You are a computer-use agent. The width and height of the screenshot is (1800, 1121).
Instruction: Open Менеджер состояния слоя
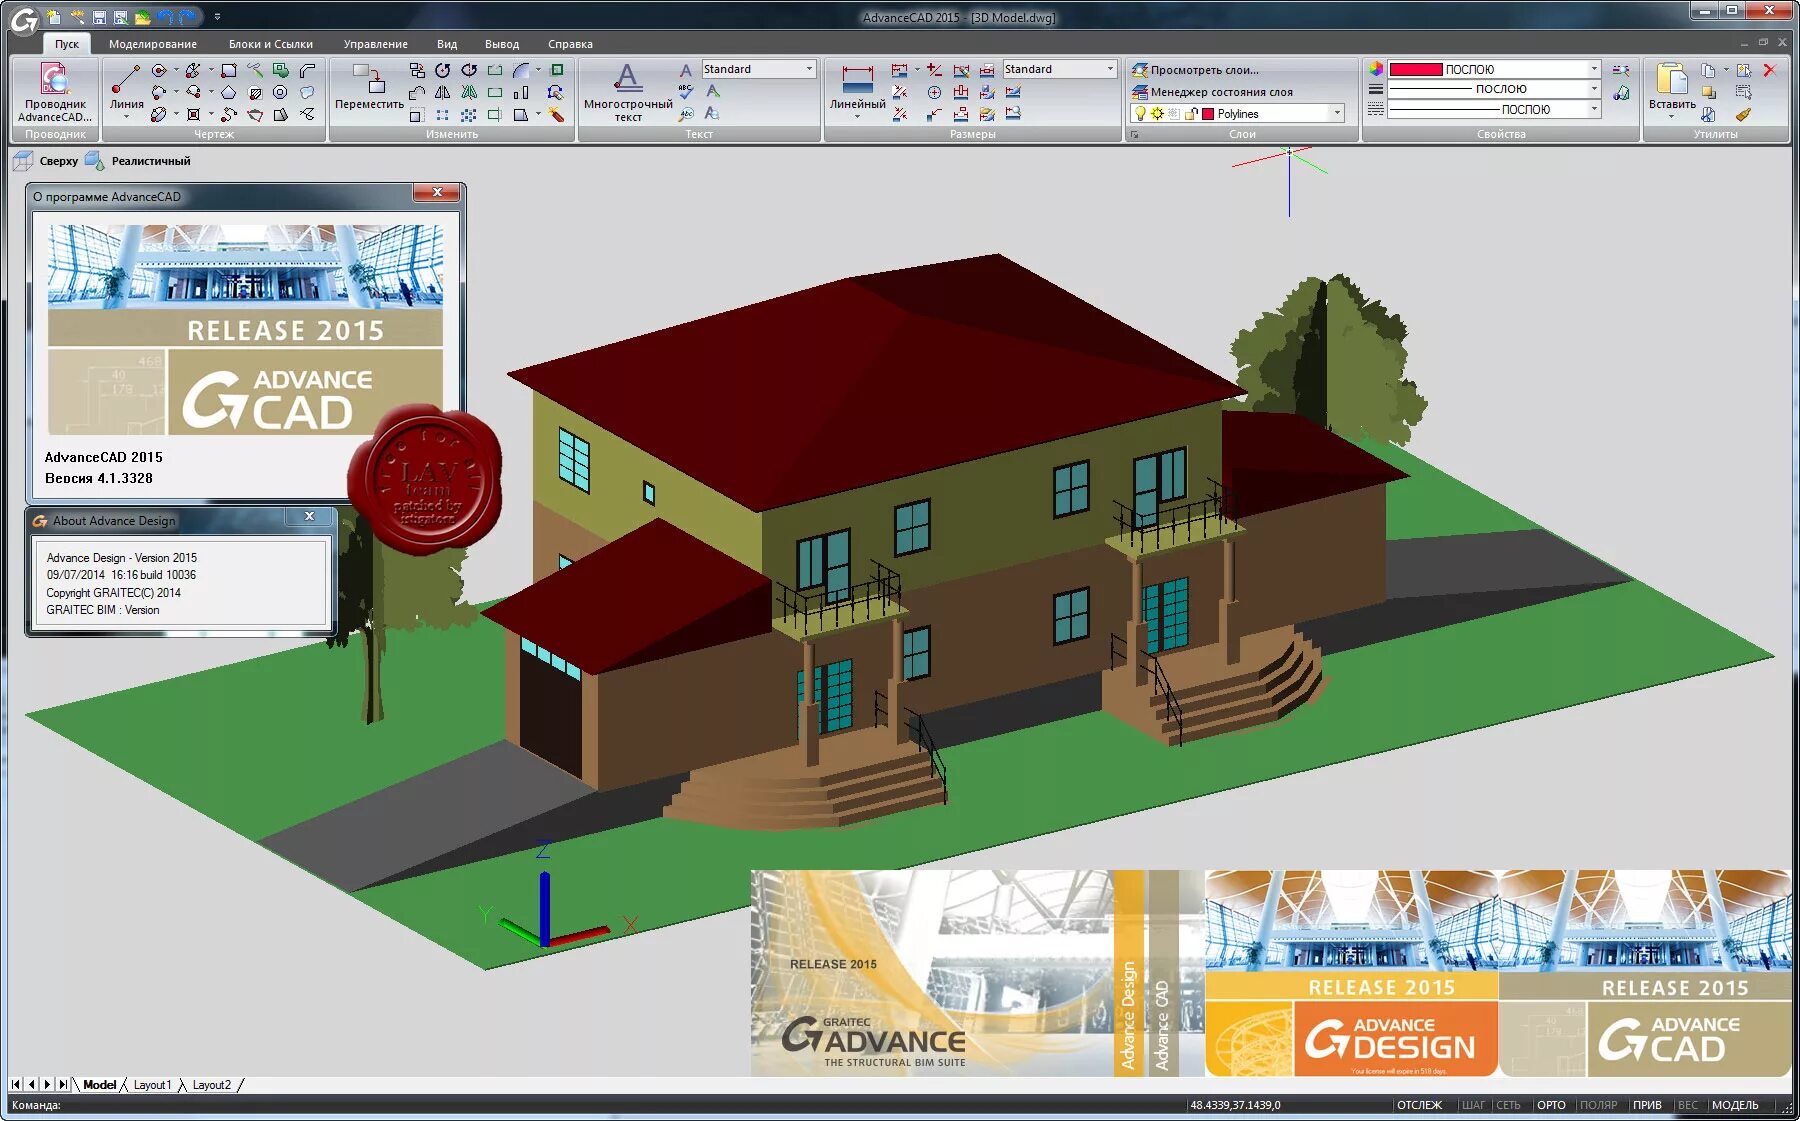click(1212, 91)
